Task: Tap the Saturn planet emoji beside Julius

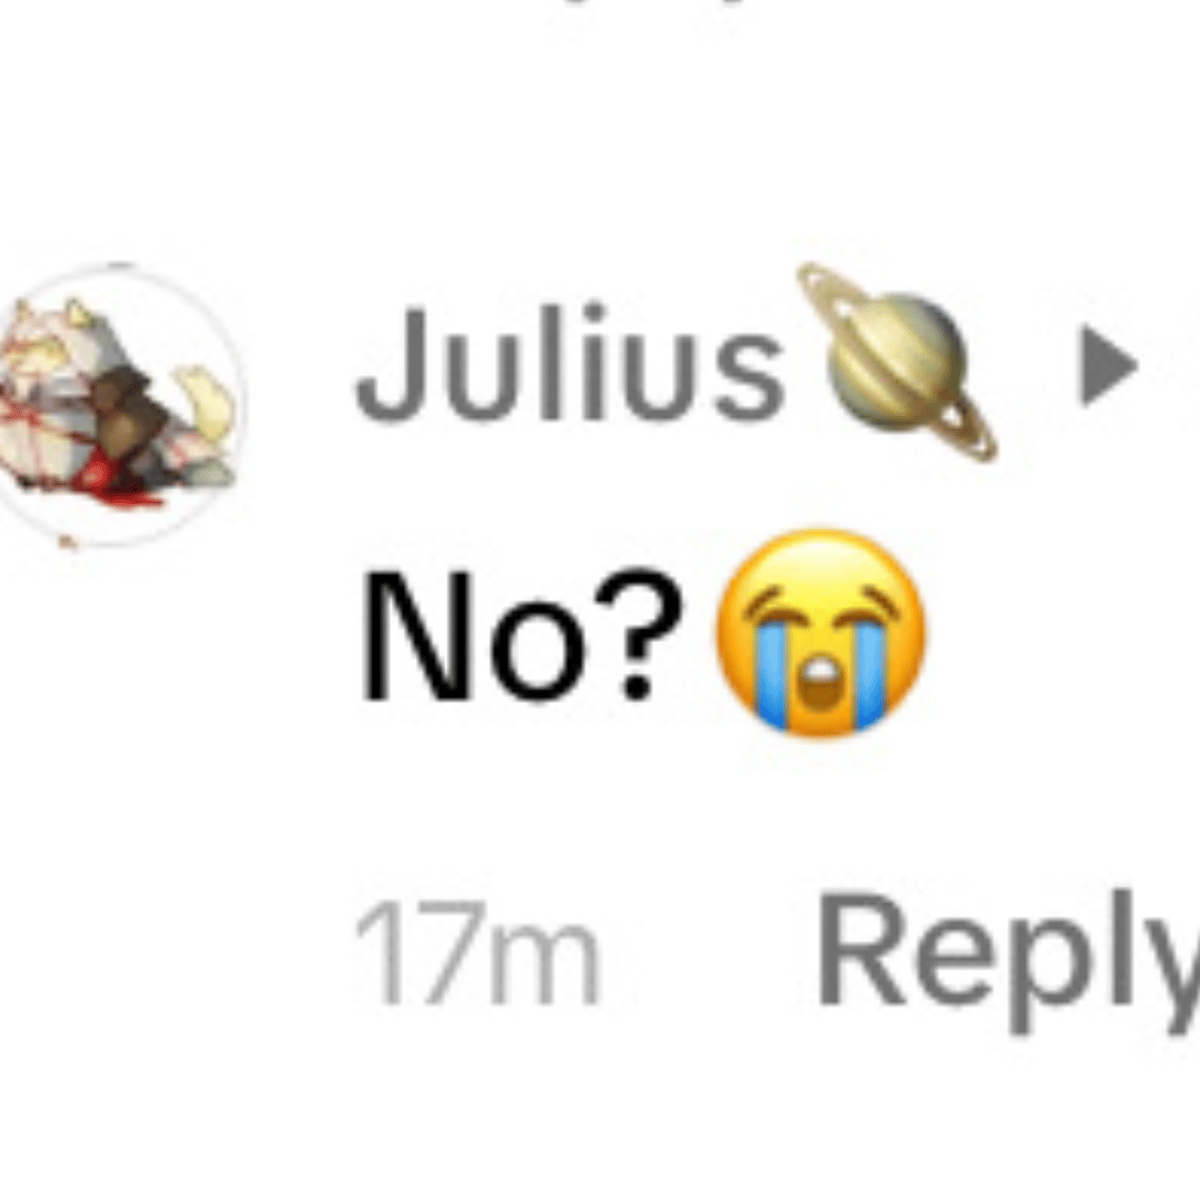Action: click(x=898, y=362)
